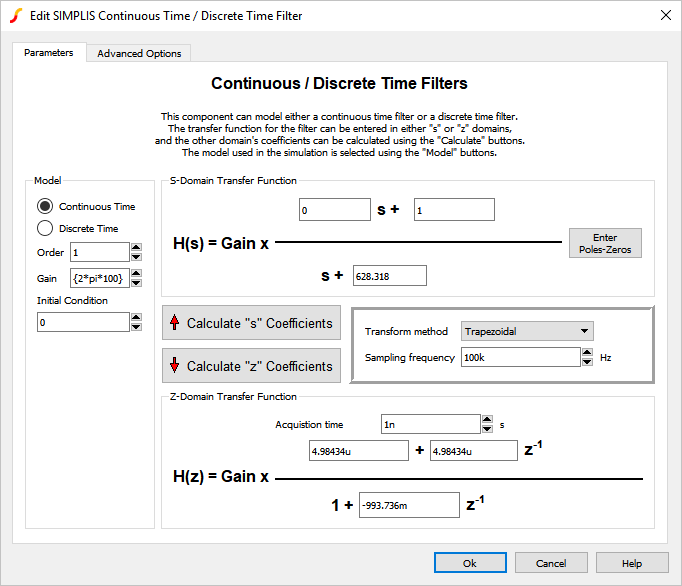
Task: Lower Acquisition time using down arrow
Action: (x=487, y=429)
